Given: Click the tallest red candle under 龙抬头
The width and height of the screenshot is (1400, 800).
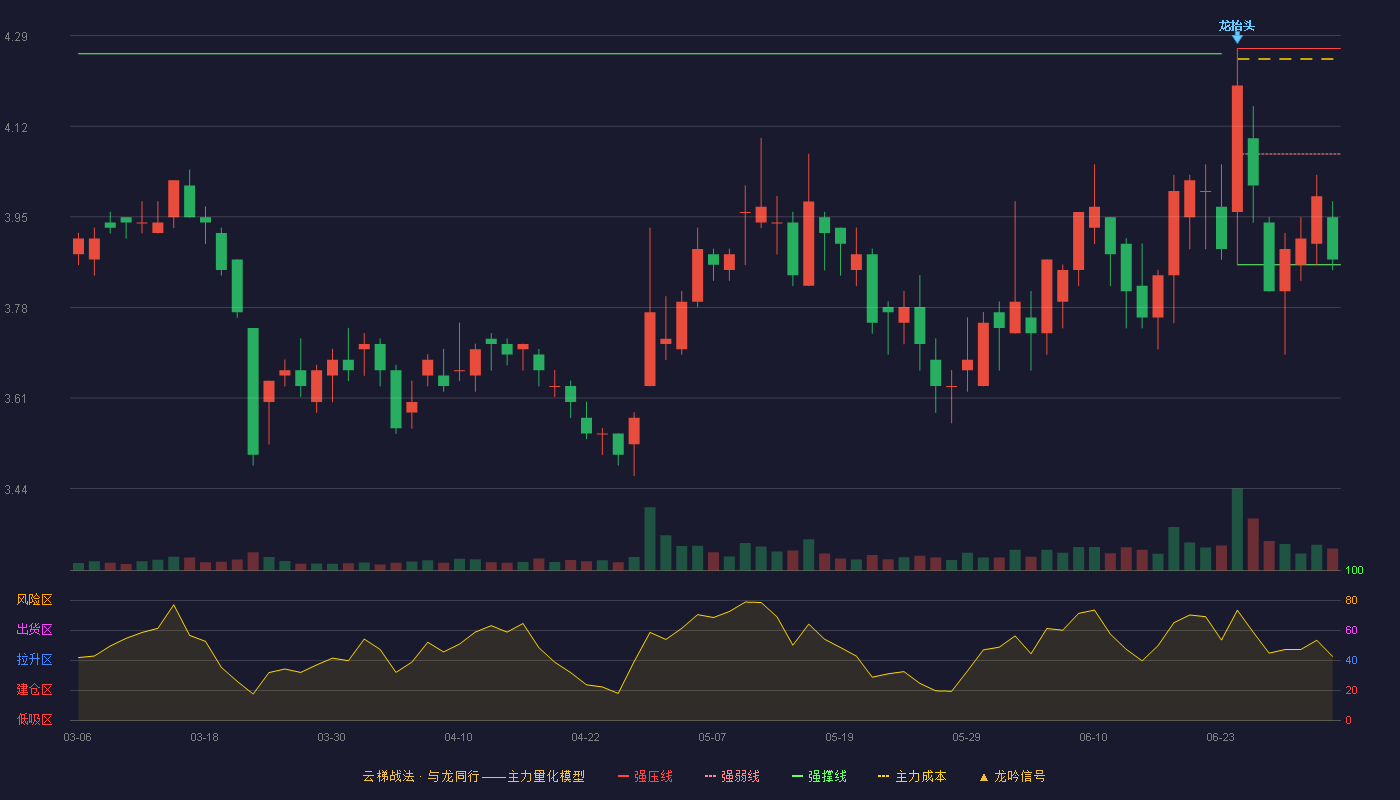Looking at the screenshot, I should pyautogui.click(x=1237, y=149).
